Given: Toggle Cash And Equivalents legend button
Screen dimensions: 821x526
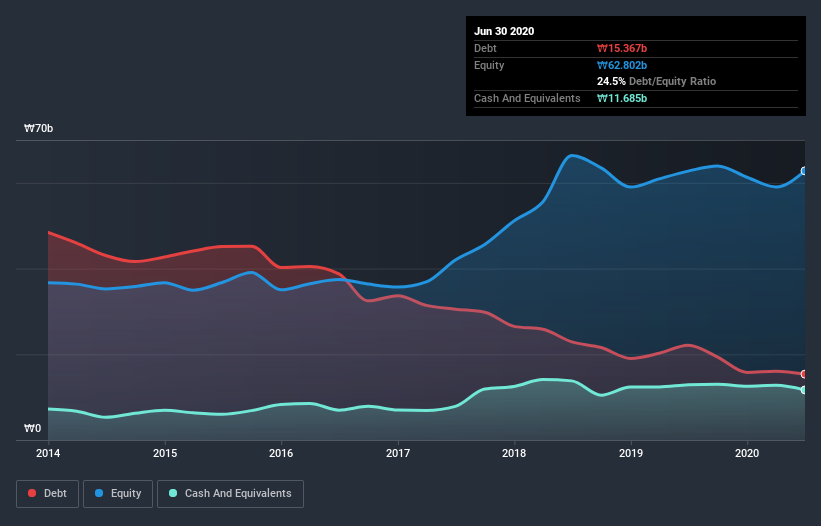Looking at the screenshot, I should pos(230,494).
